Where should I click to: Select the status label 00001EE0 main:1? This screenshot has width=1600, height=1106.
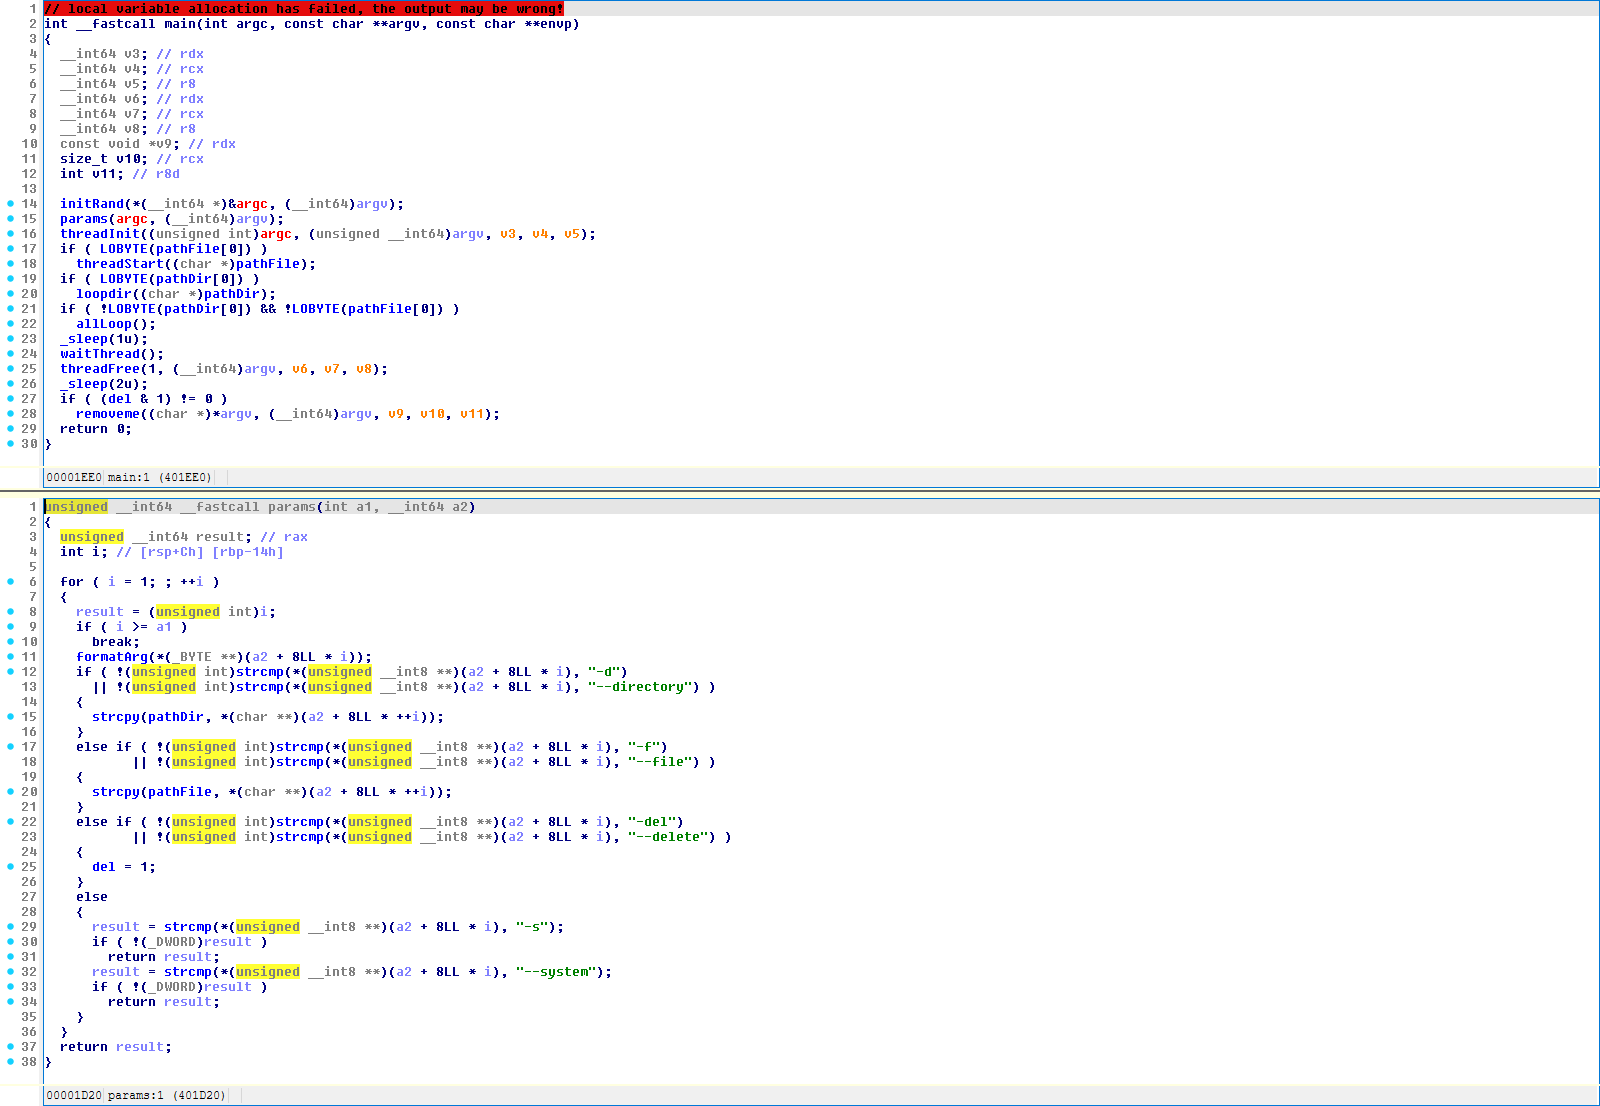coord(130,477)
